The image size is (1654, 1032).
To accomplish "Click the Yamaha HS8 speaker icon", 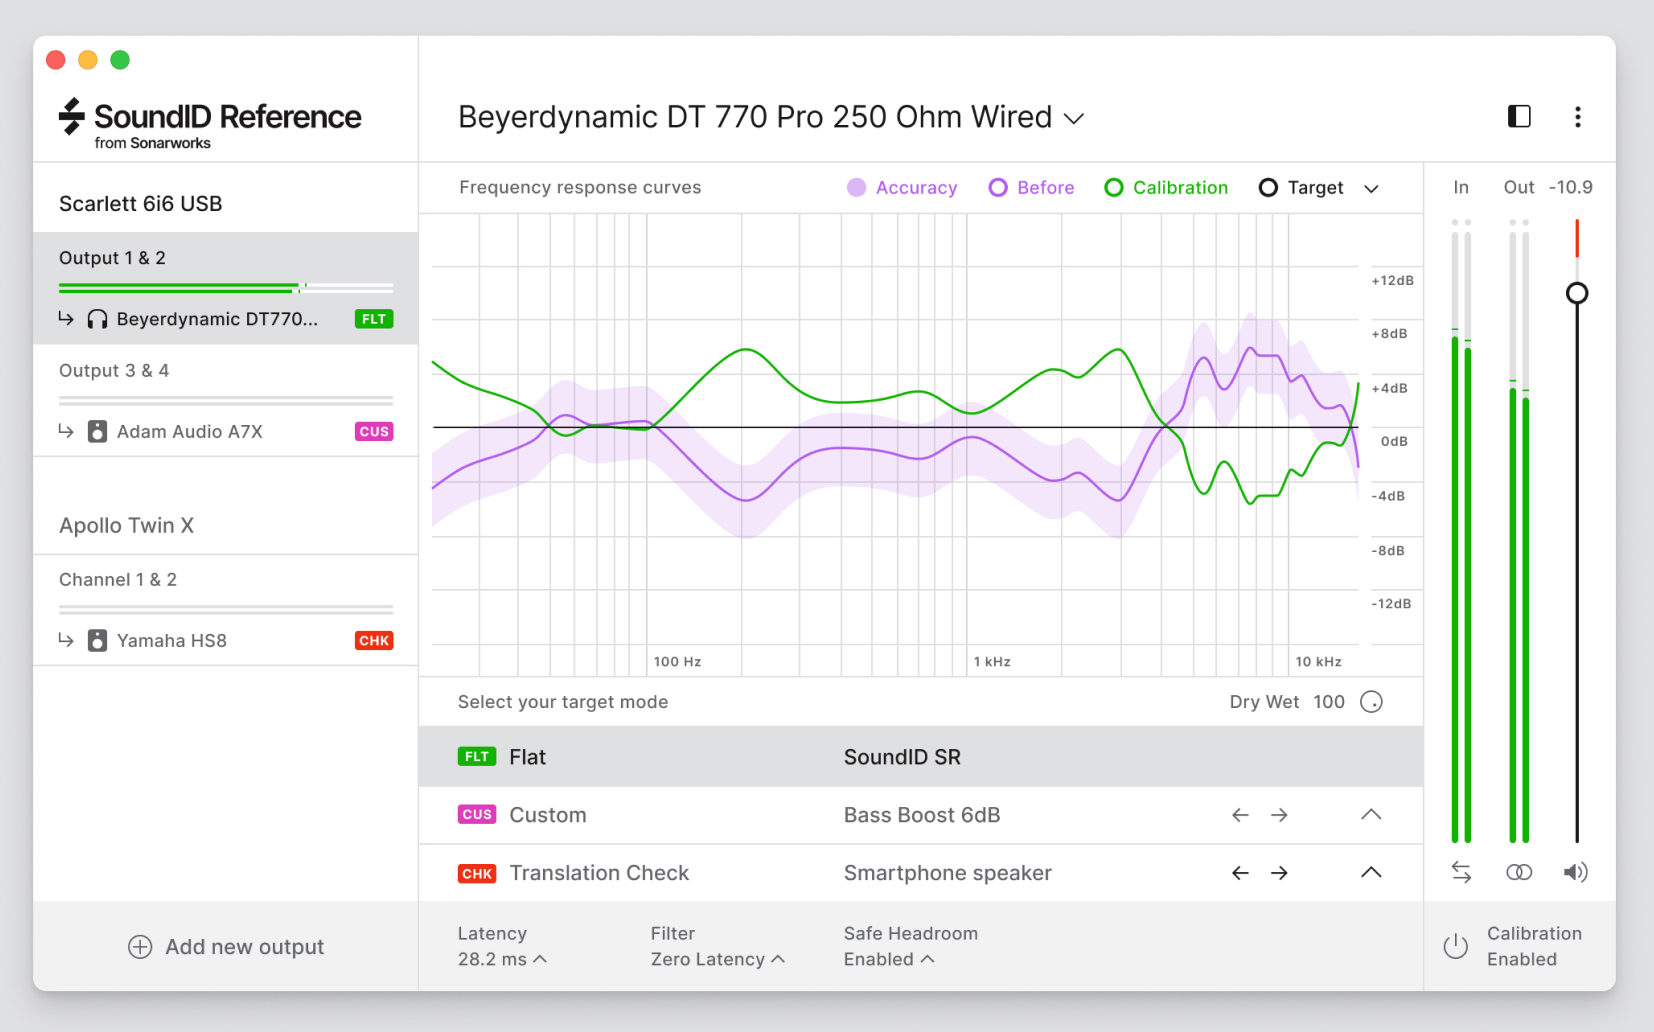I will [97, 641].
